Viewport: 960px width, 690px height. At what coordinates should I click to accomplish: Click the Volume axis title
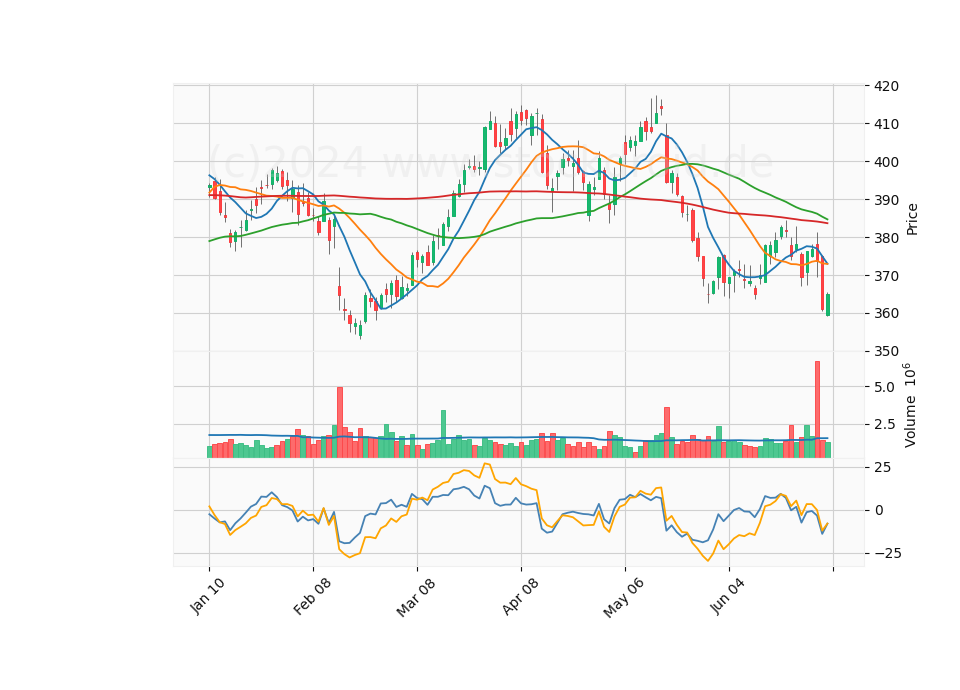point(910,405)
